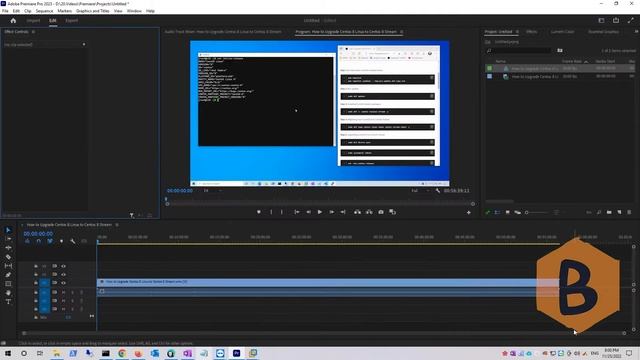Open the Program monitor button editor plus
Viewport: 640px width, 360px height.
coord(469,213)
